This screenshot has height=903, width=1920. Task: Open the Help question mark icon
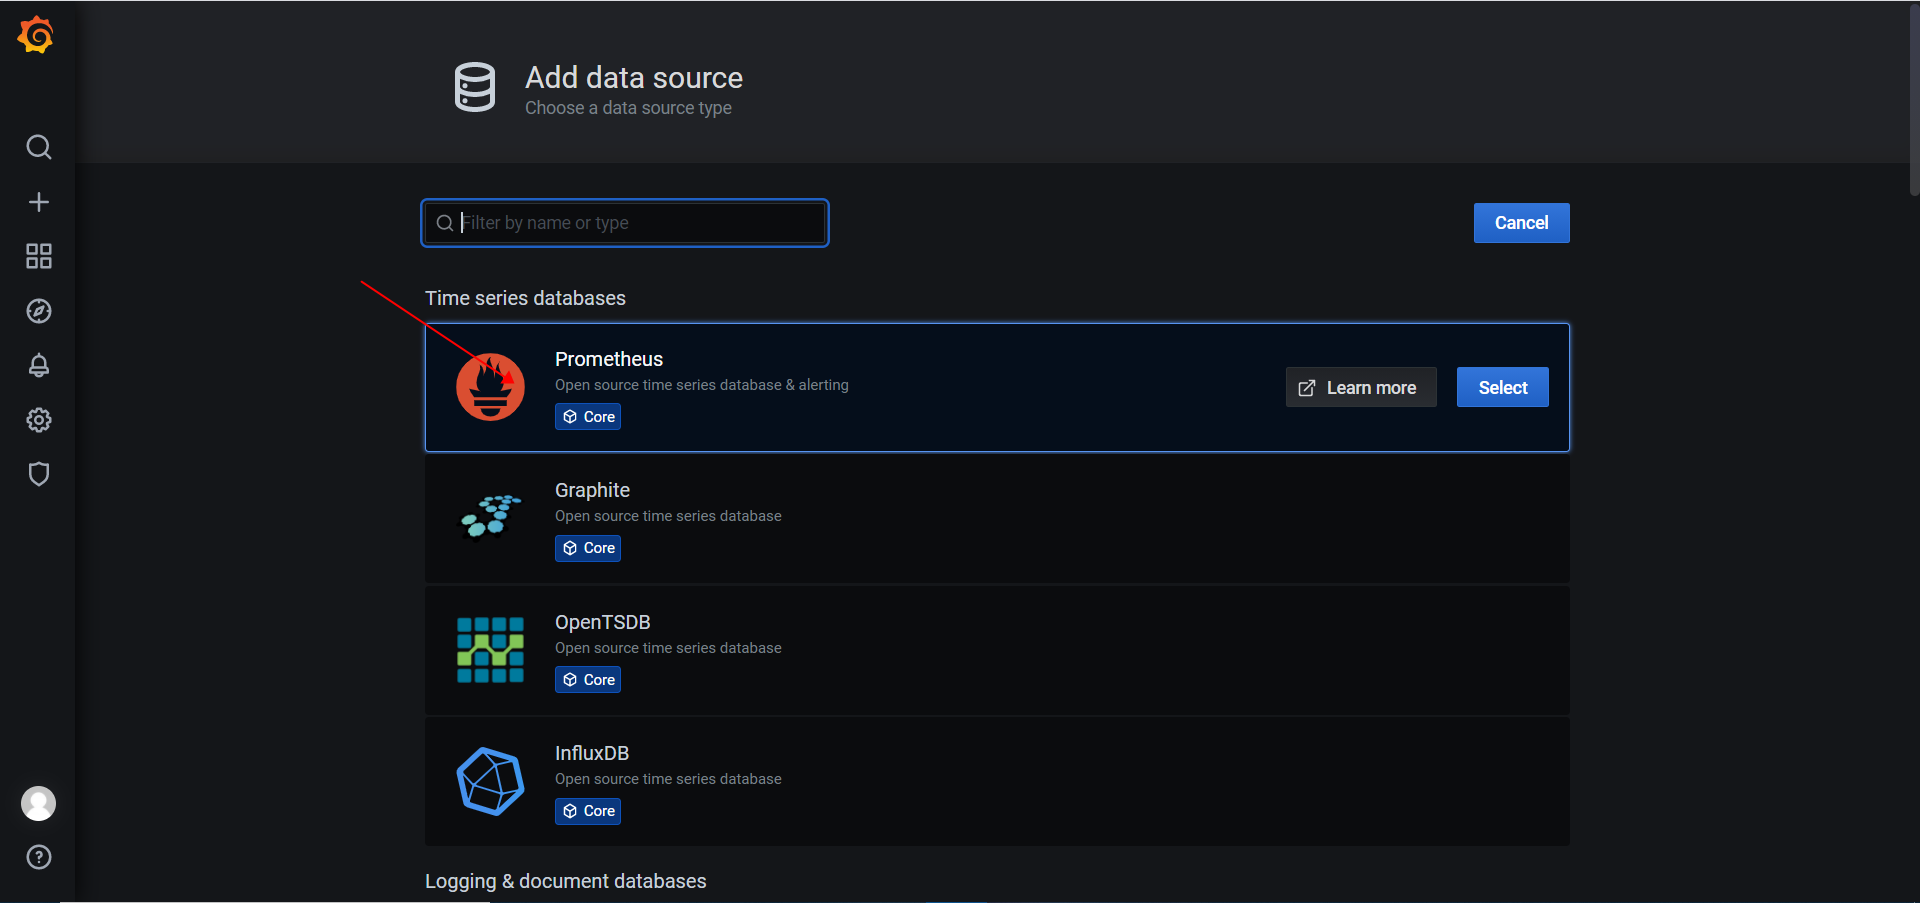(x=39, y=857)
